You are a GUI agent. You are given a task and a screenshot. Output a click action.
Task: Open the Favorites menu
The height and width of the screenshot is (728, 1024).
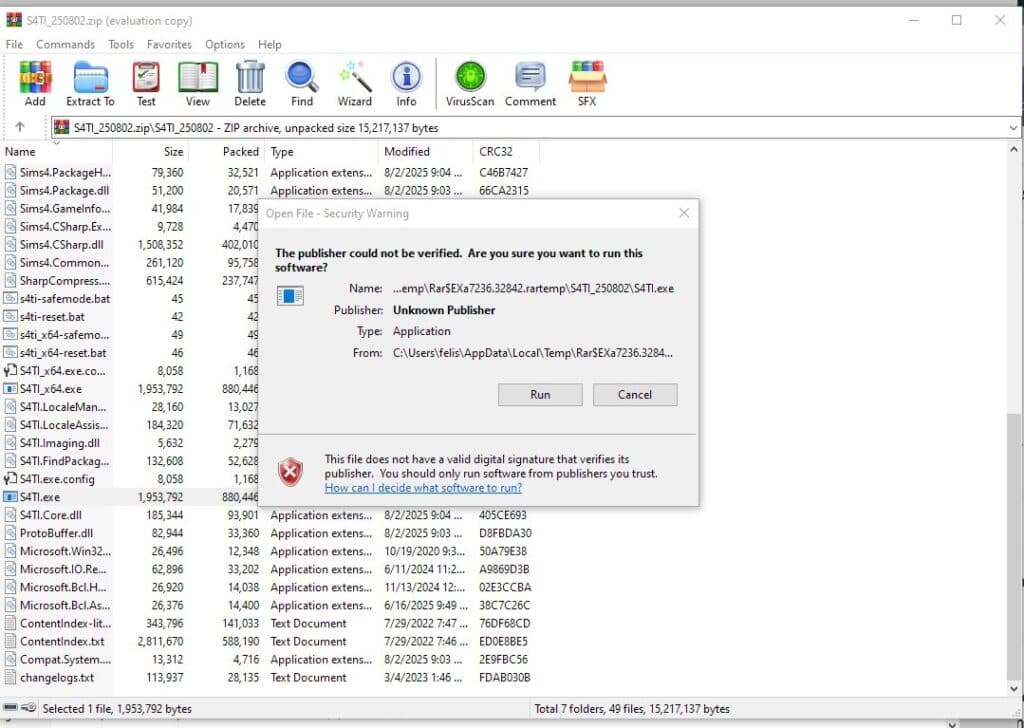click(x=169, y=44)
